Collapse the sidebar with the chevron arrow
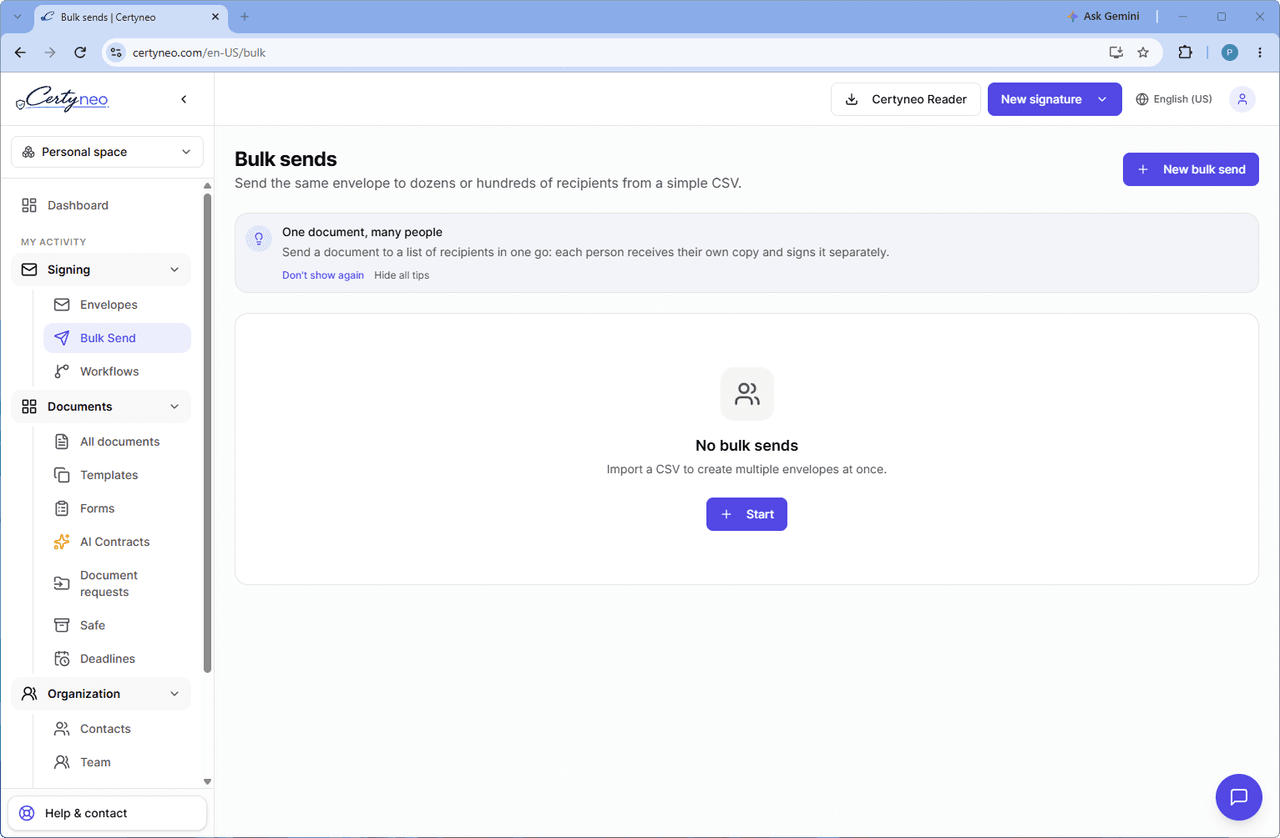The height and width of the screenshot is (838, 1280). (184, 99)
